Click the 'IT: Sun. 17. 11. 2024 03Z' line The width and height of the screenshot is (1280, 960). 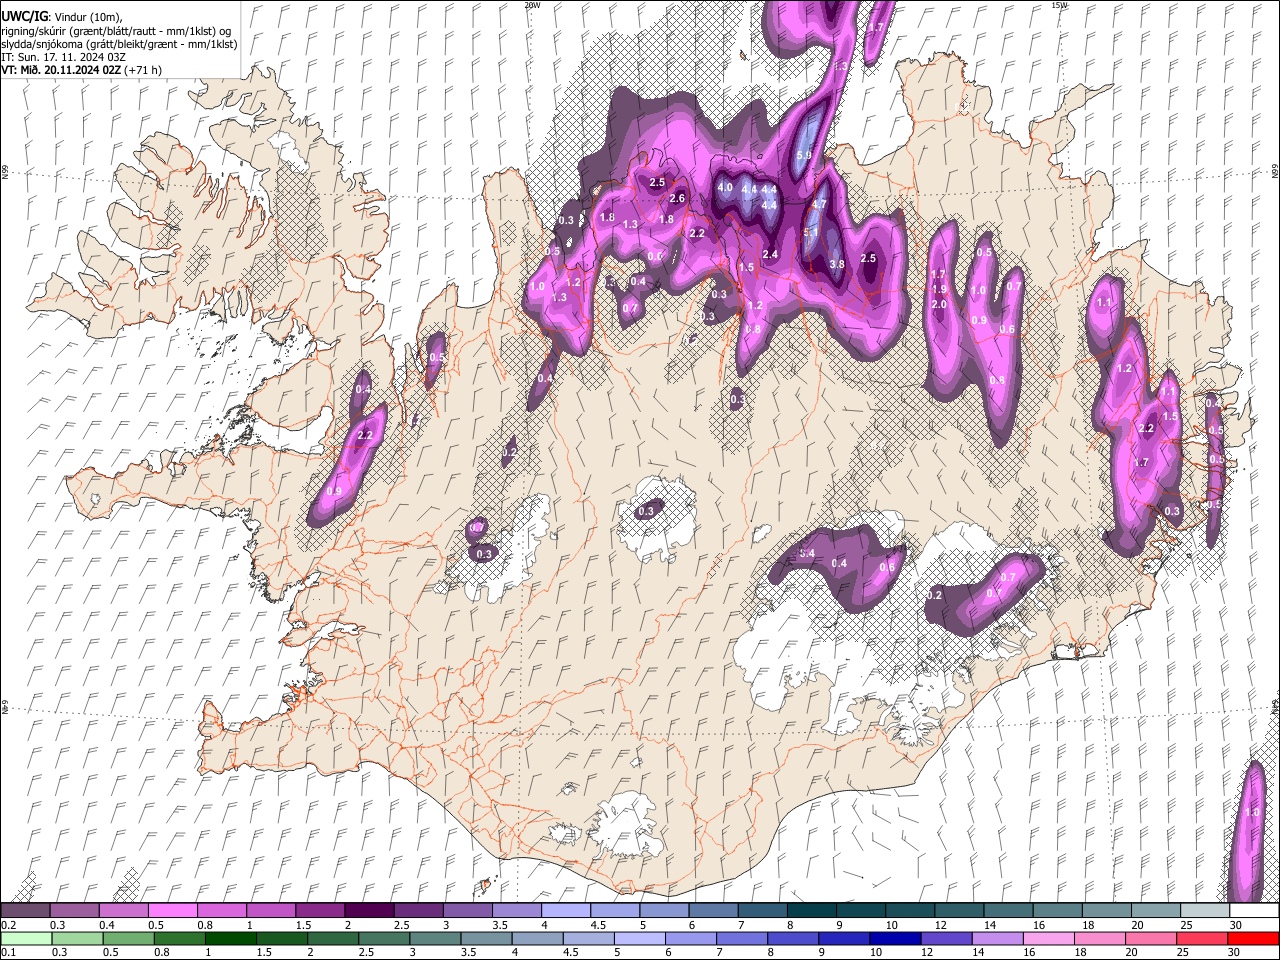click(x=64, y=57)
